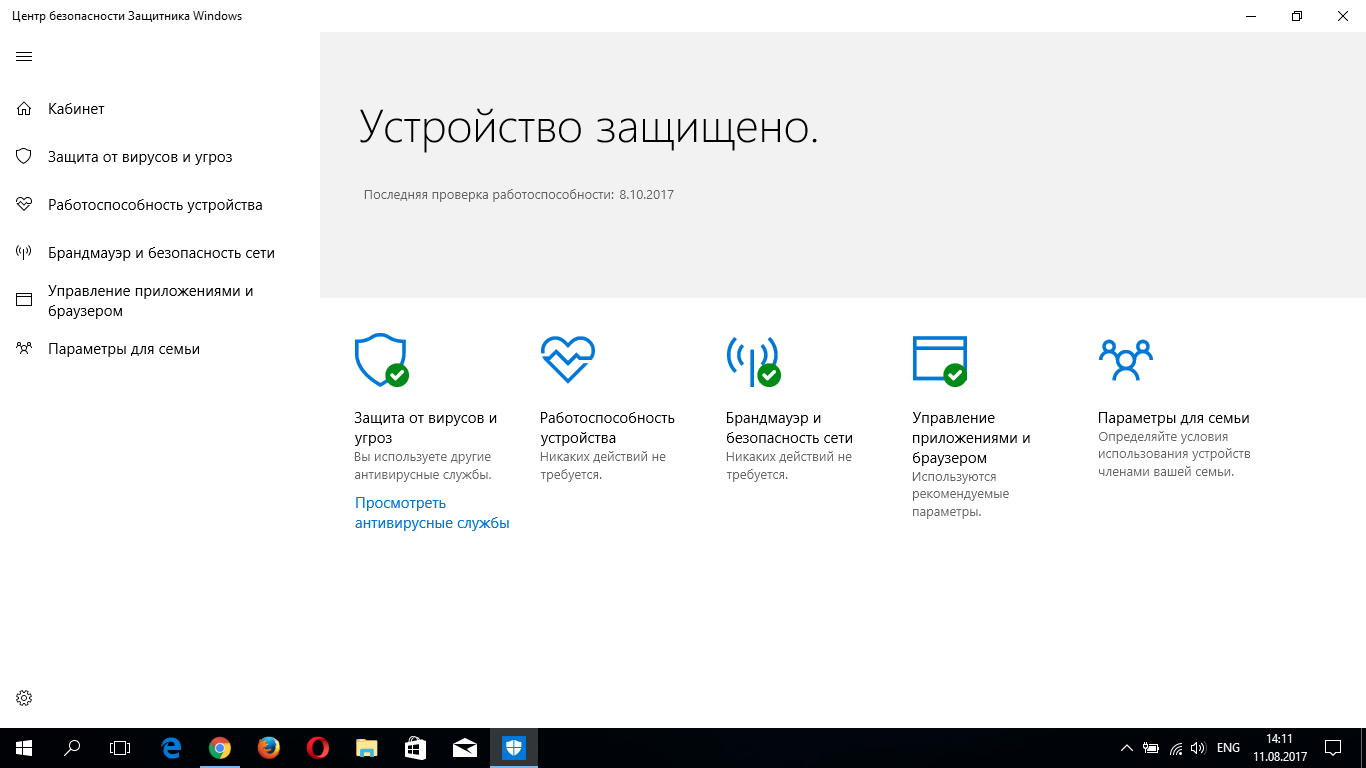Screen dimensions: 1366x768
Task: Click the firewall network antenna tile icon
Action: (x=752, y=361)
